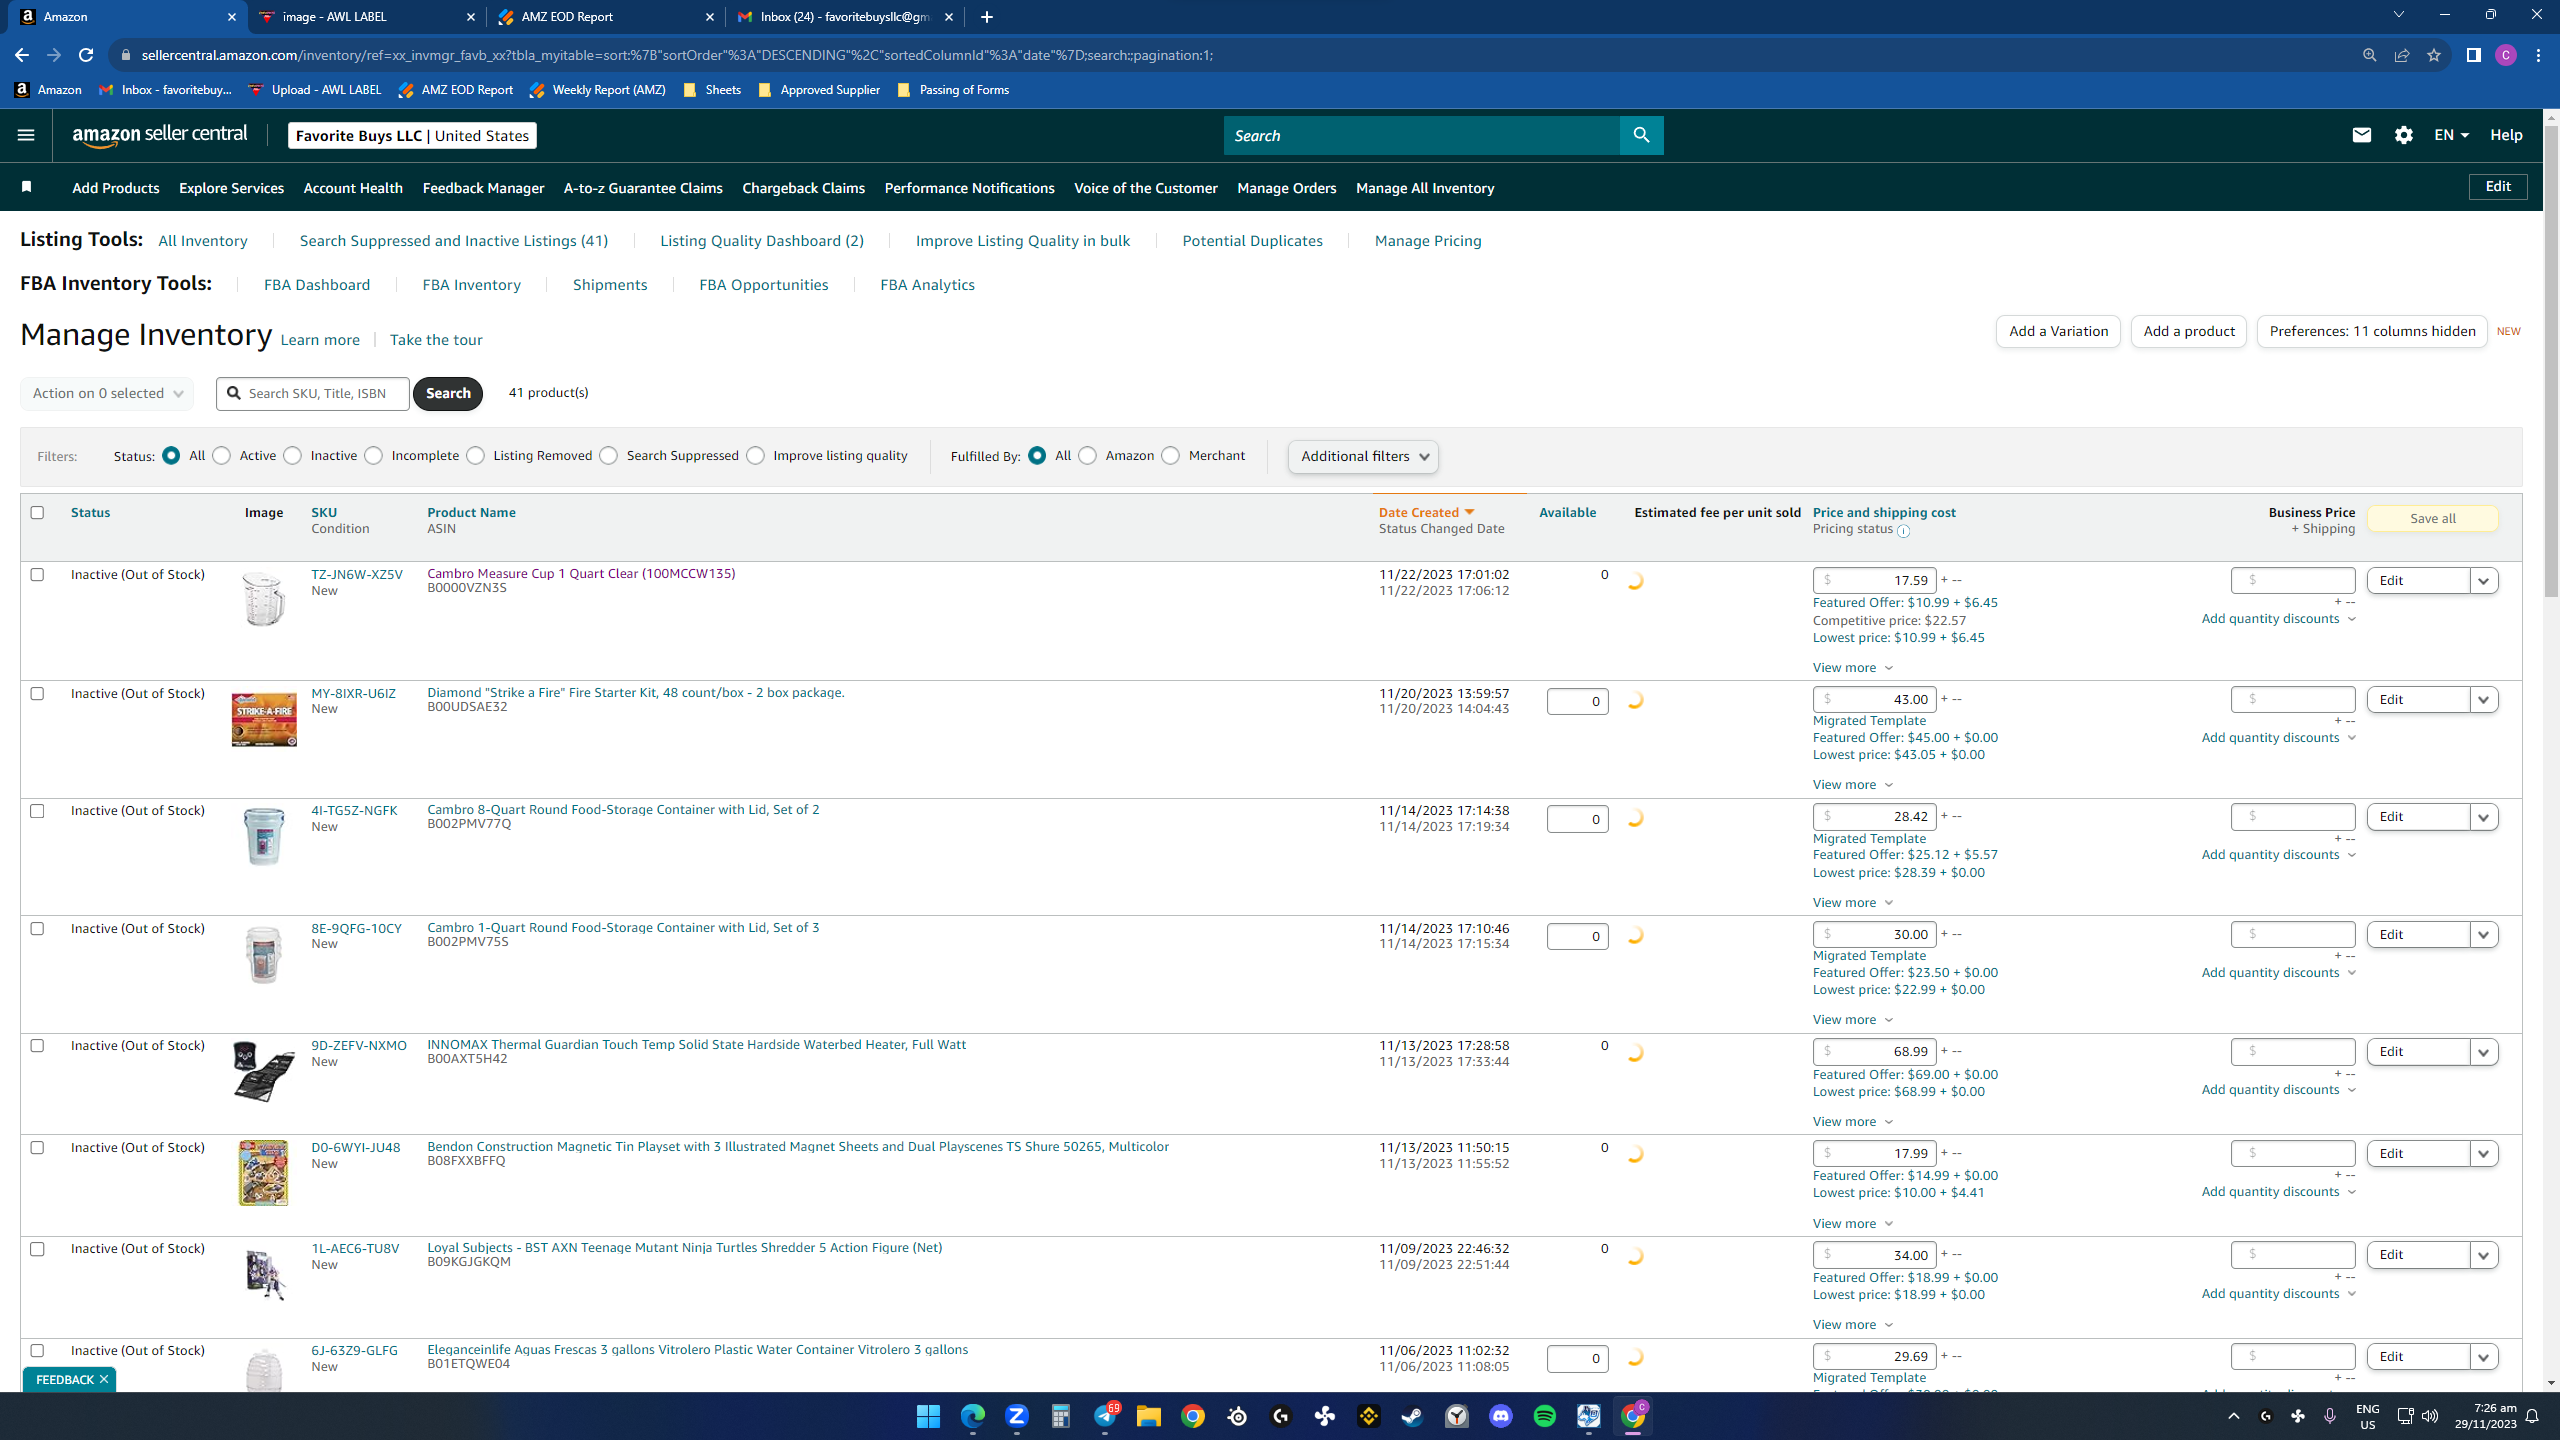
Task: Open Account Health in the nav bar
Action: [x=353, y=188]
